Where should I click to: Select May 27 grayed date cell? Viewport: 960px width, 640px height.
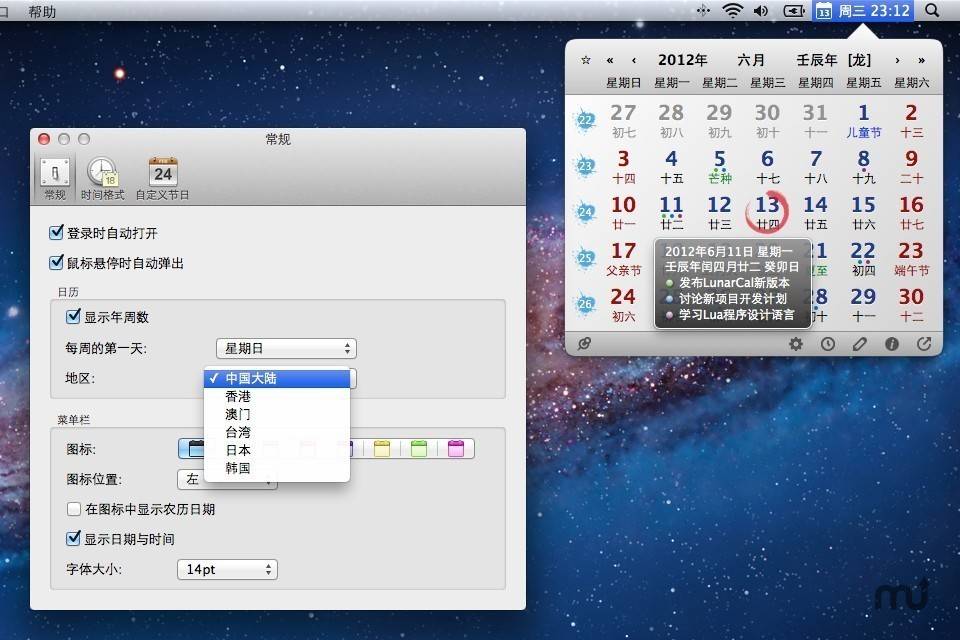623,121
